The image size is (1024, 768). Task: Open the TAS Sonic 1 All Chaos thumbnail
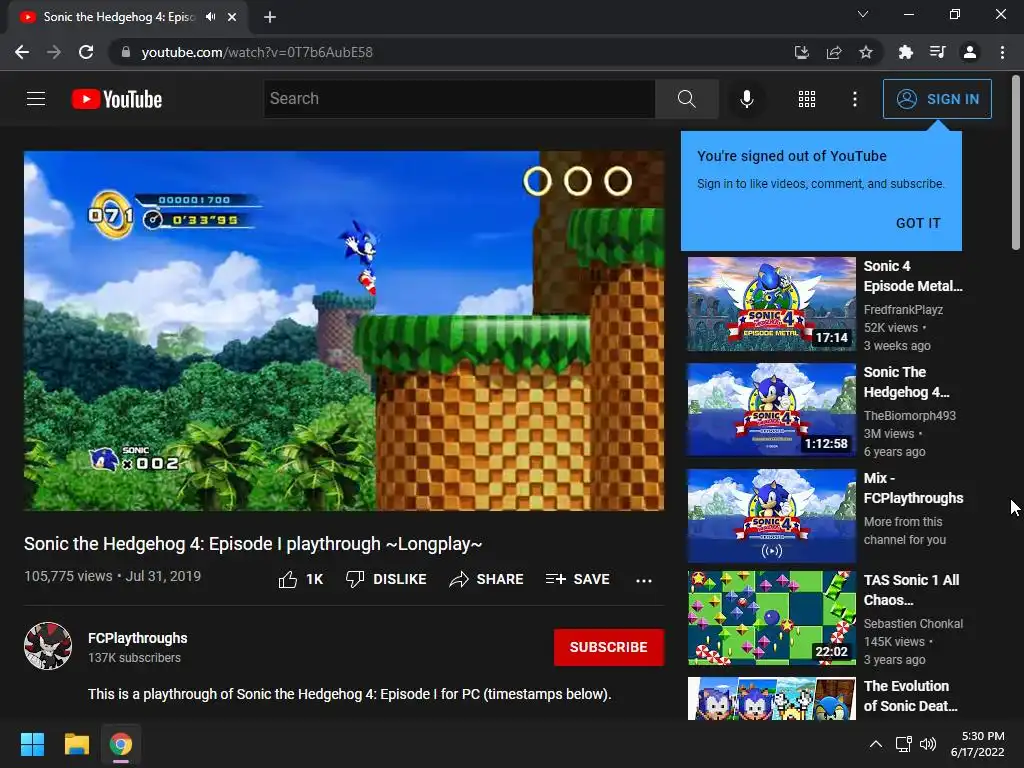point(771,618)
